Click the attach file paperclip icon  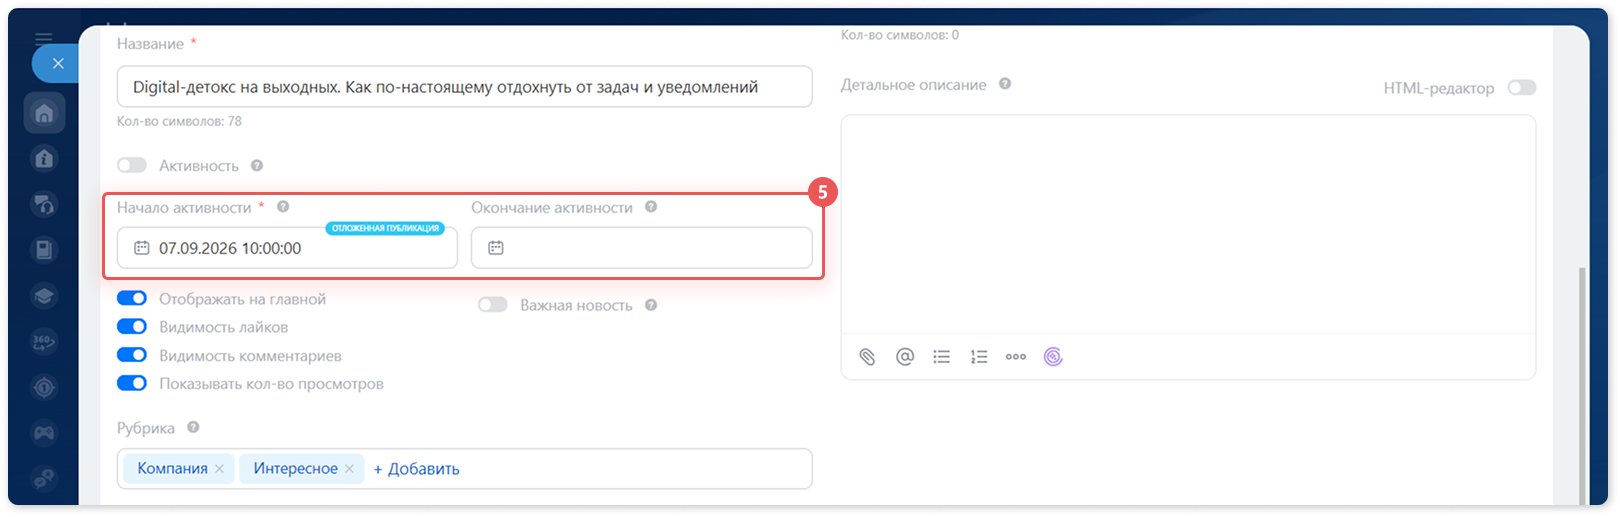[867, 357]
